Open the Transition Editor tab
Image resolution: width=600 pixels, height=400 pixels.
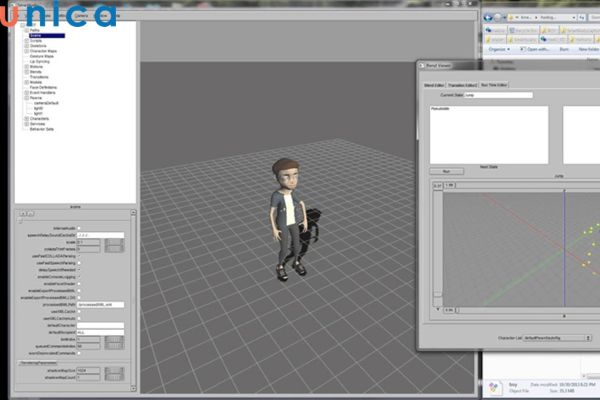(464, 85)
